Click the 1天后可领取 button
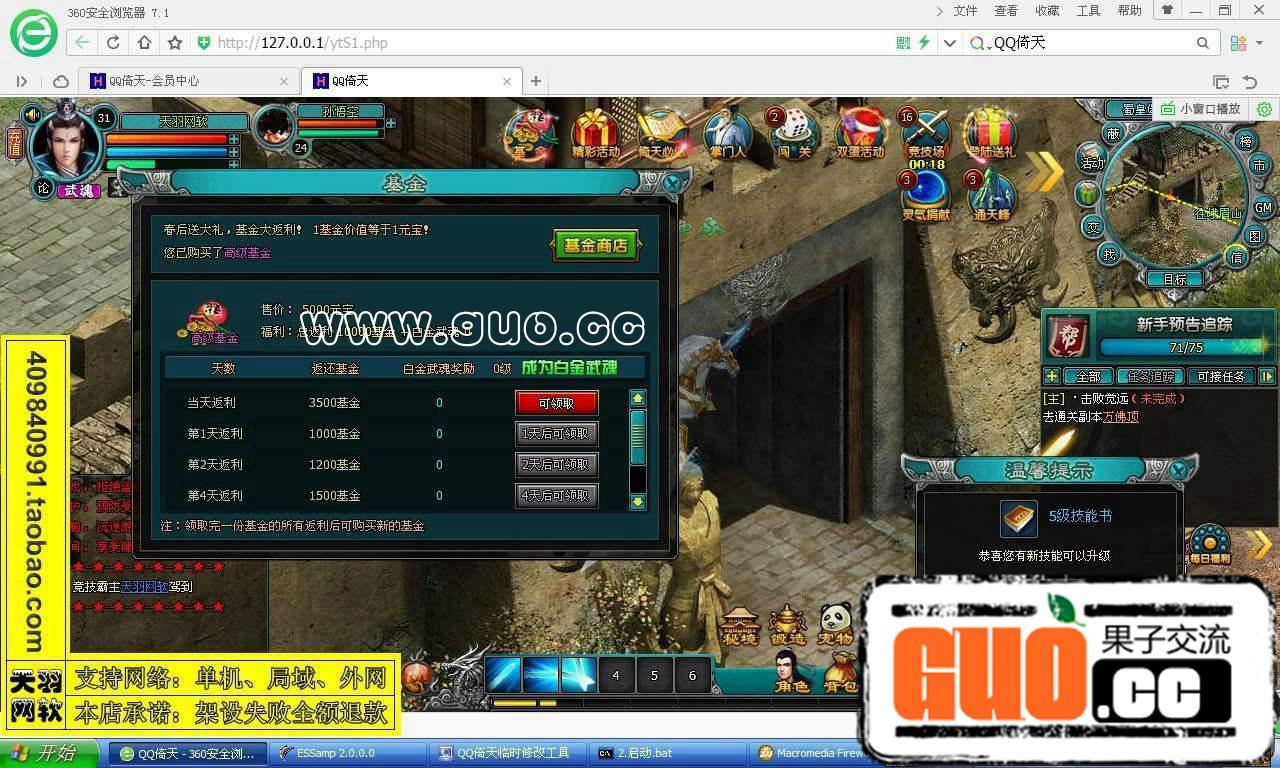Viewport: 1280px width, 768px height. (557, 434)
